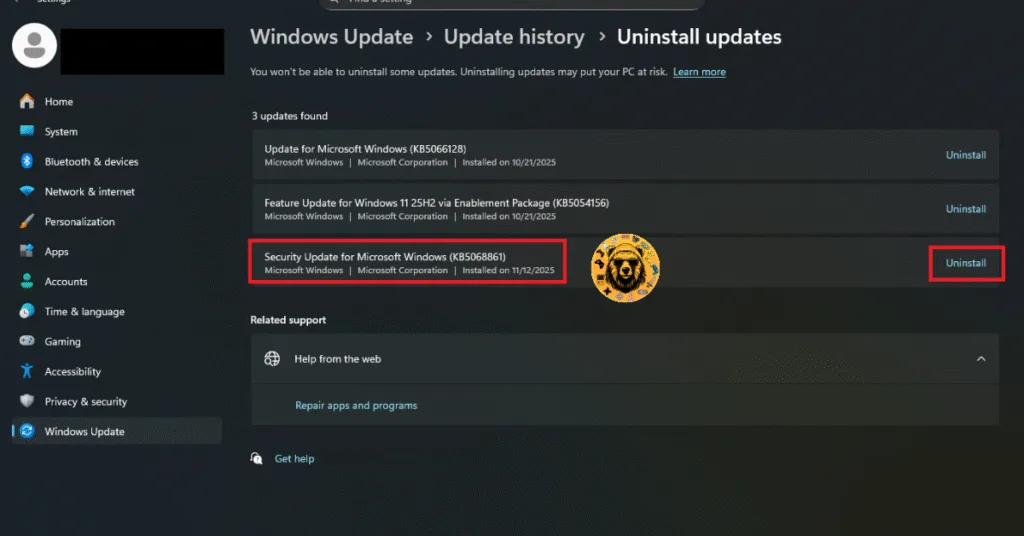
Task: Click the user profile avatar
Action: tap(35, 46)
